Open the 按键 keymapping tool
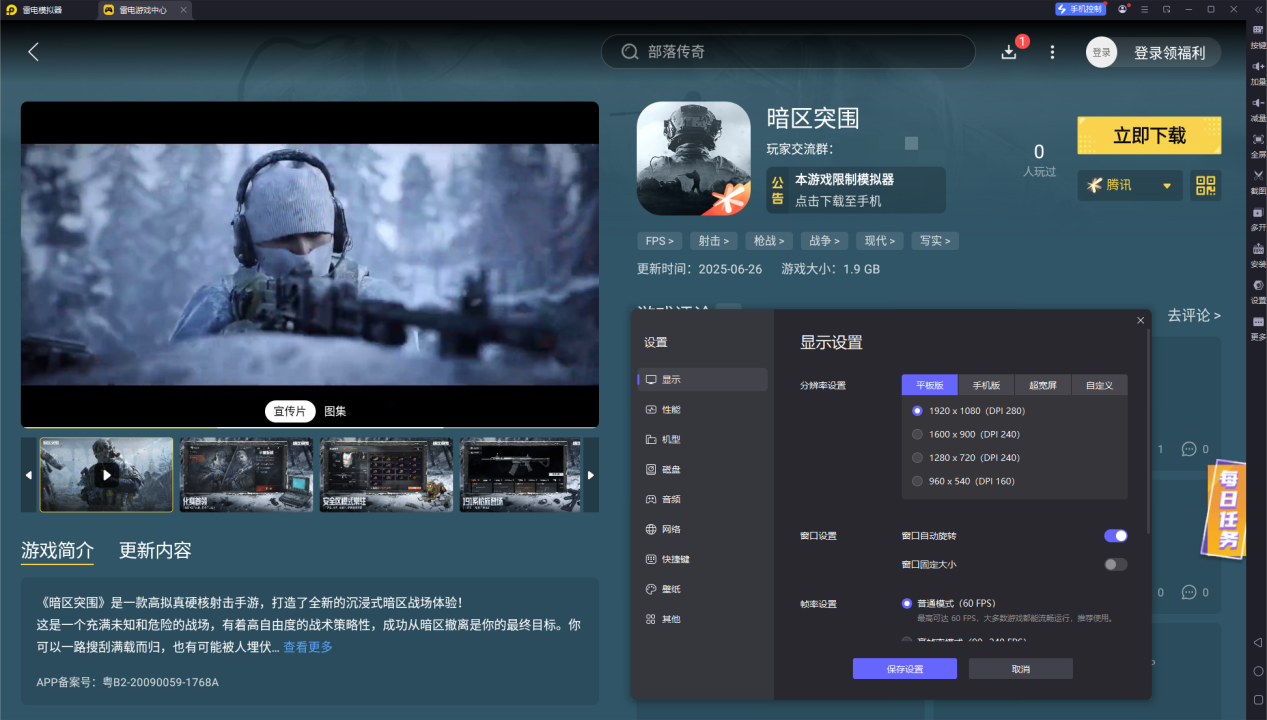The width and height of the screenshot is (1267, 720). (x=1258, y=38)
